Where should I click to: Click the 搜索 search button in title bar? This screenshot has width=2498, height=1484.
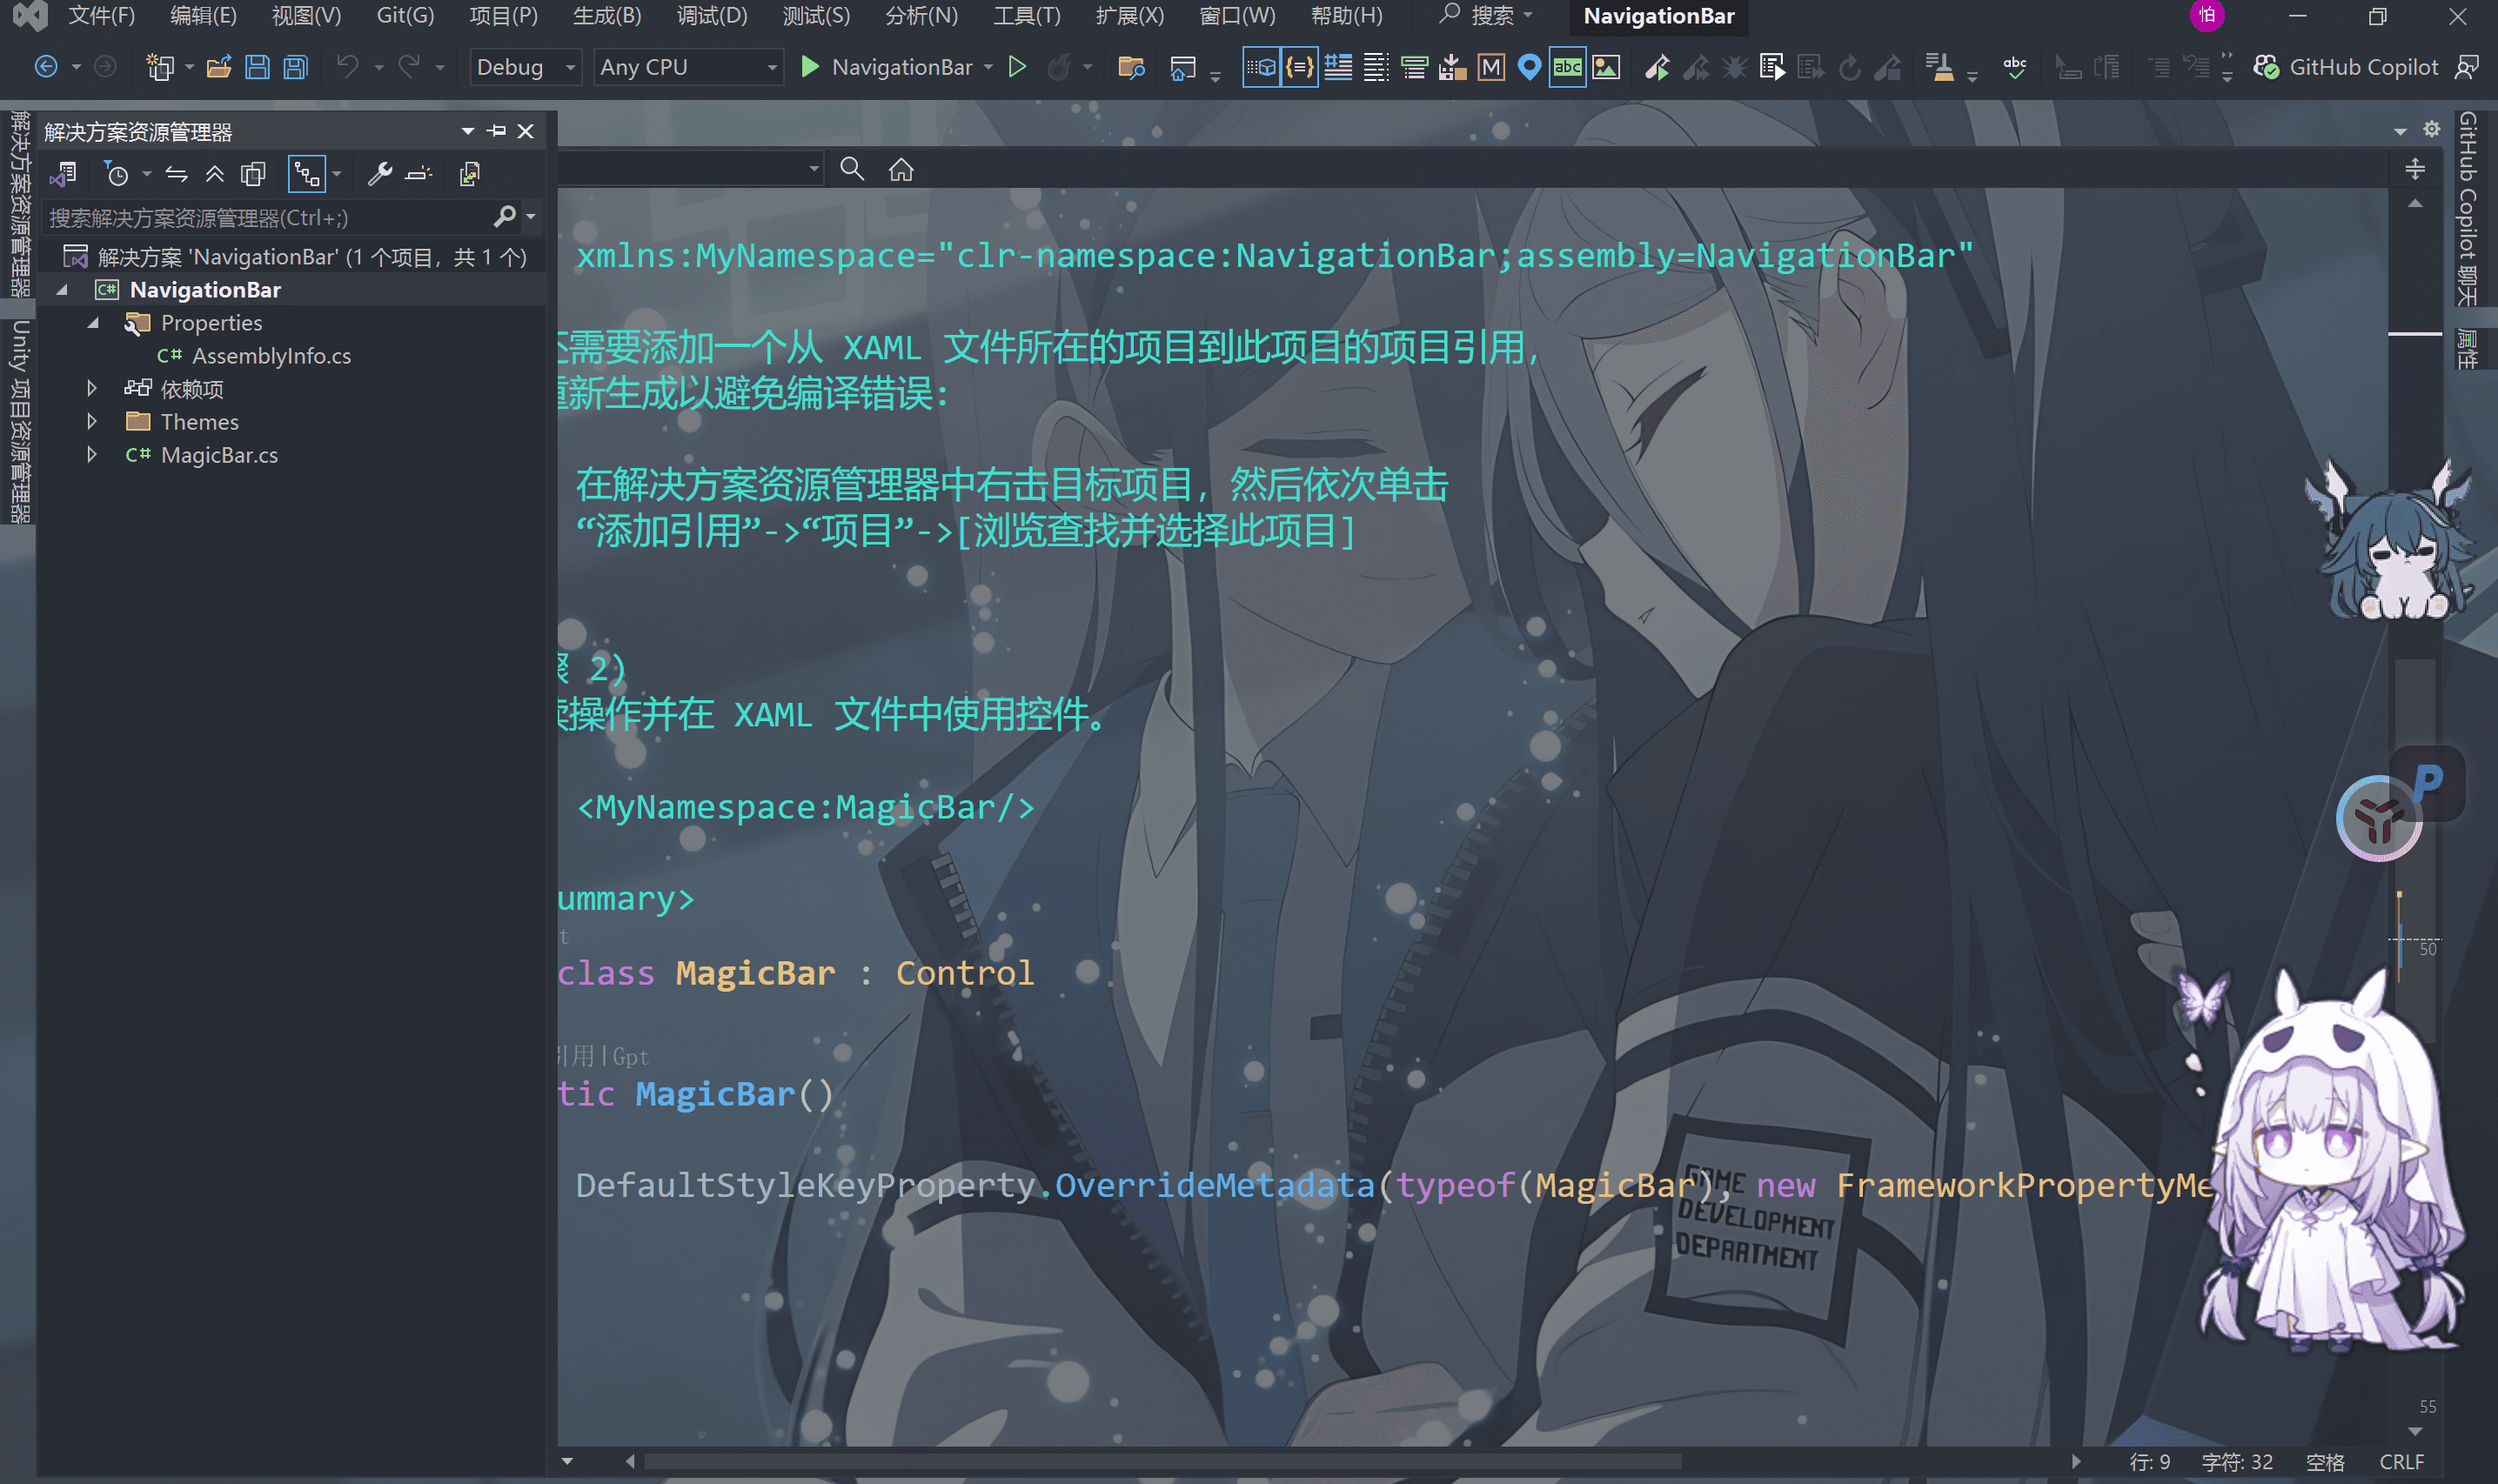(x=1484, y=16)
